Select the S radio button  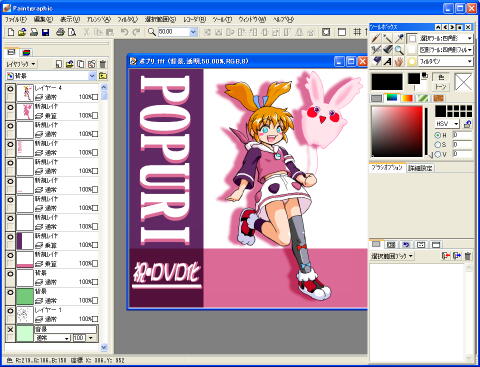tap(438, 145)
